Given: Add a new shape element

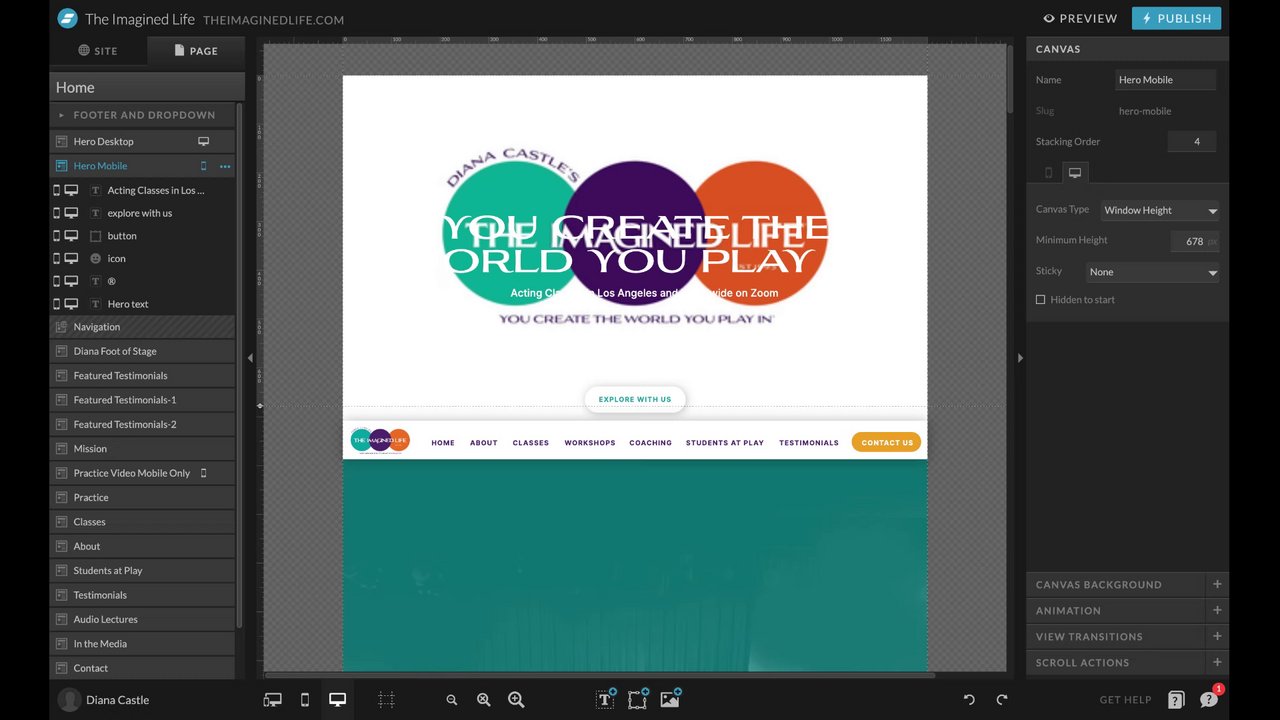Looking at the screenshot, I should [x=638, y=699].
